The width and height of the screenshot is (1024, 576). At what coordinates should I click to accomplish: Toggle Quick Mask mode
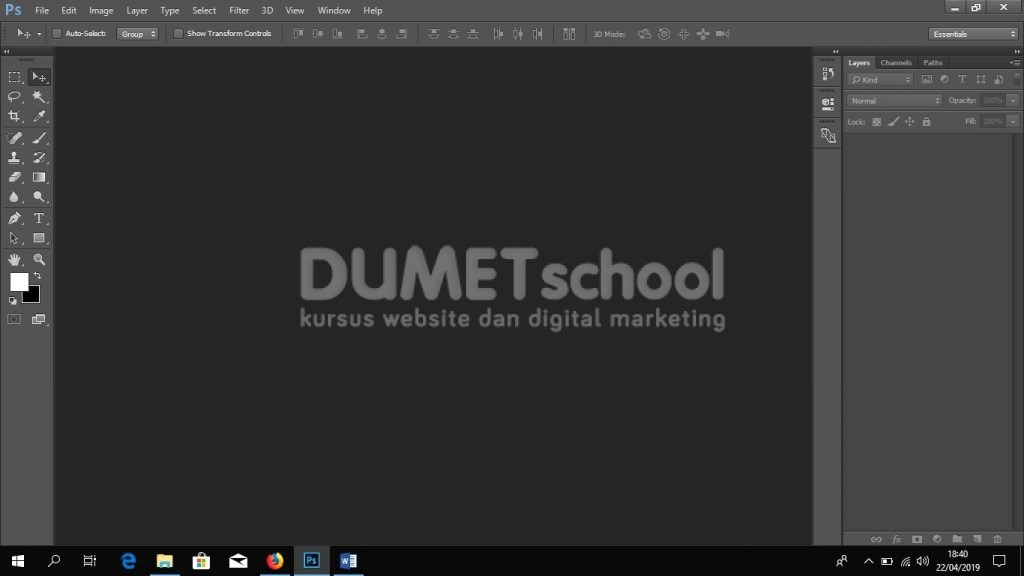pyautogui.click(x=14, y=319)
